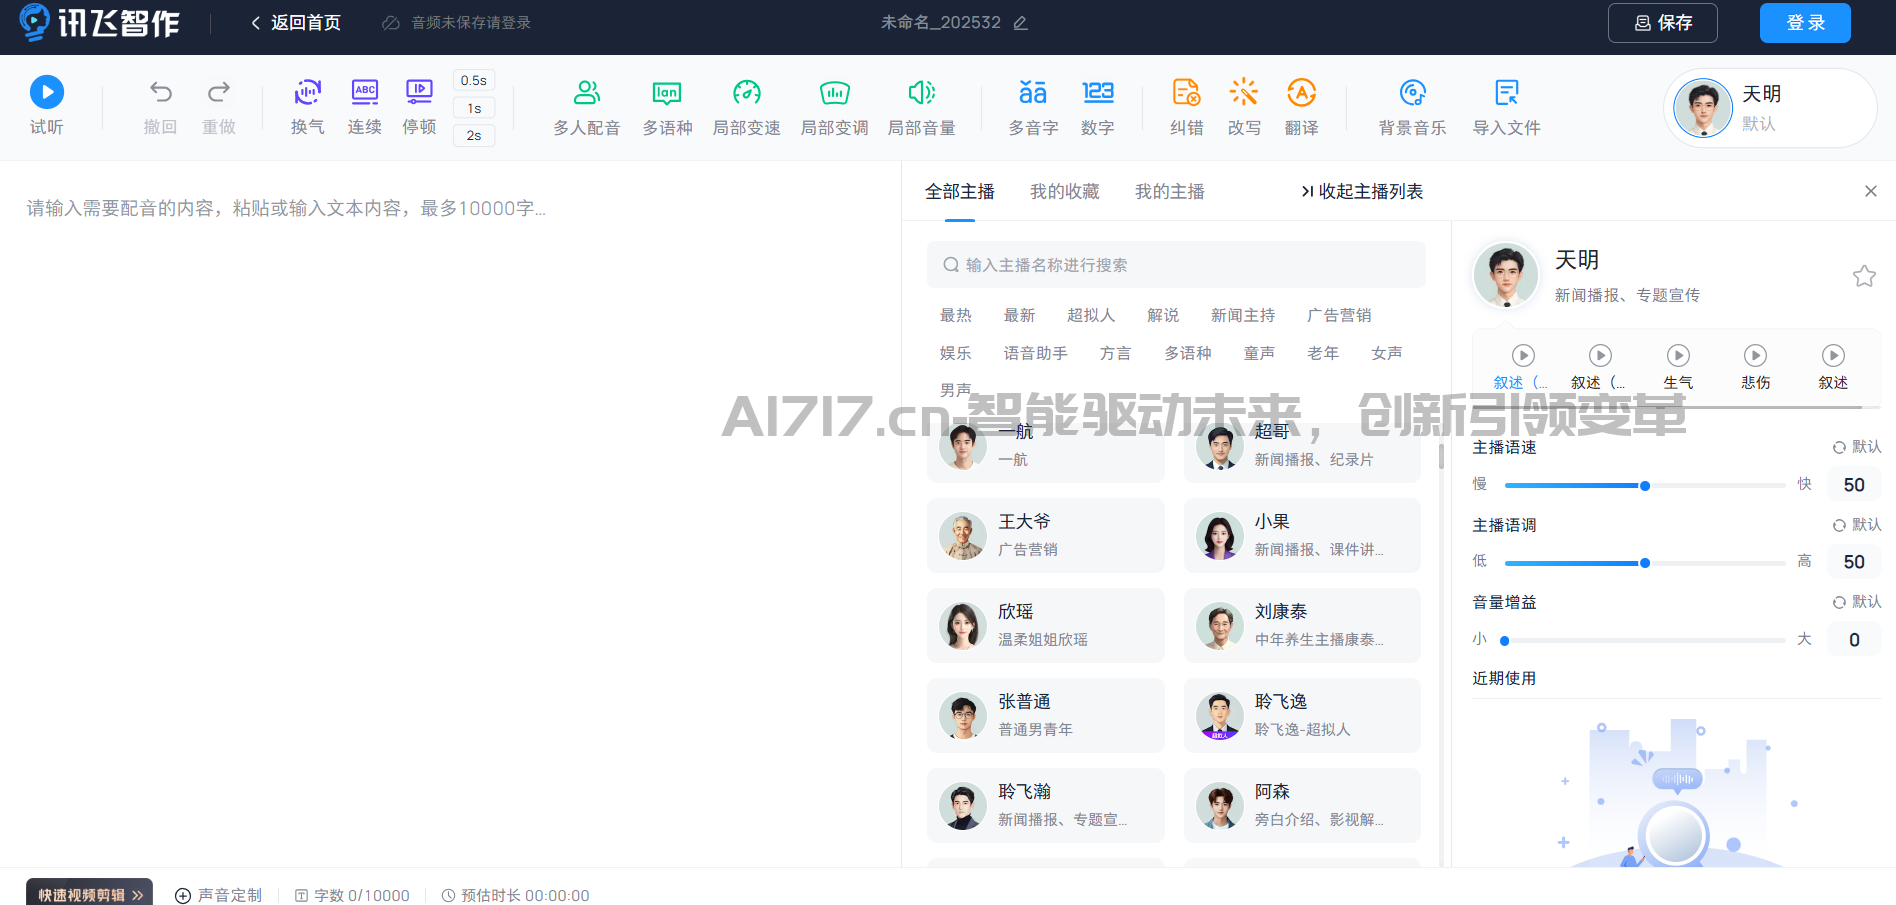Select the 局部变调 pitch tool
This screenshot has width=1896, height=905.
[x=834, y=107]
